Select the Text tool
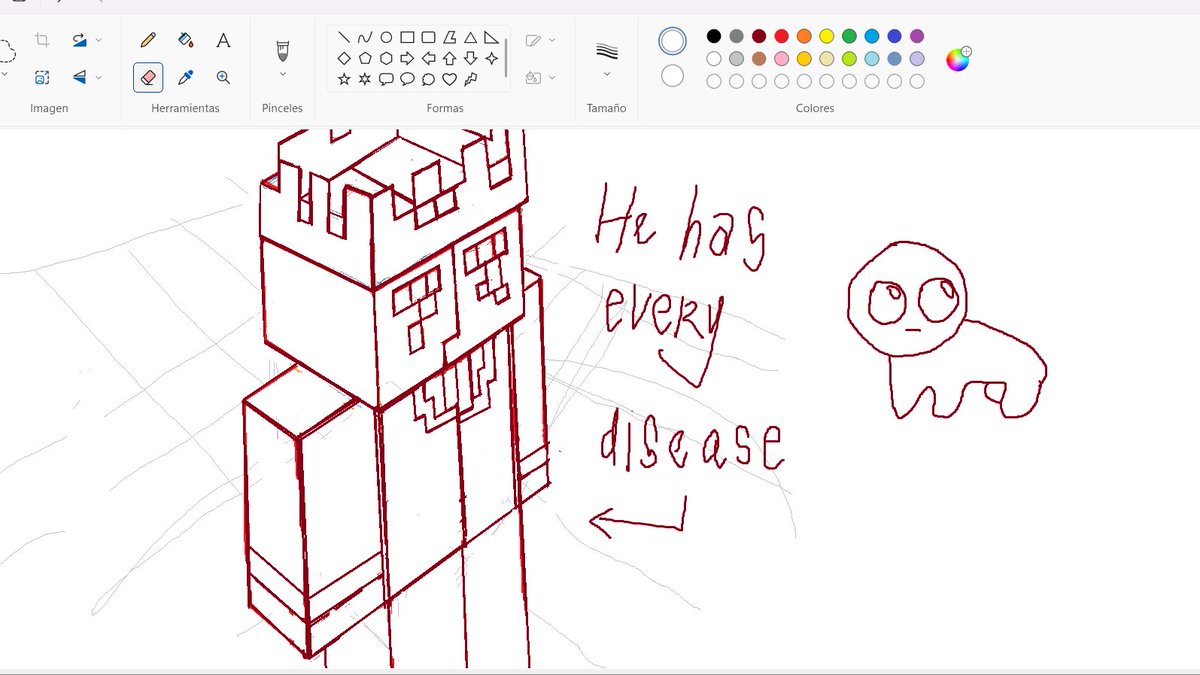Image resolution: width=1200 pixels, height=675 pixels. click(x=223, y=40)
